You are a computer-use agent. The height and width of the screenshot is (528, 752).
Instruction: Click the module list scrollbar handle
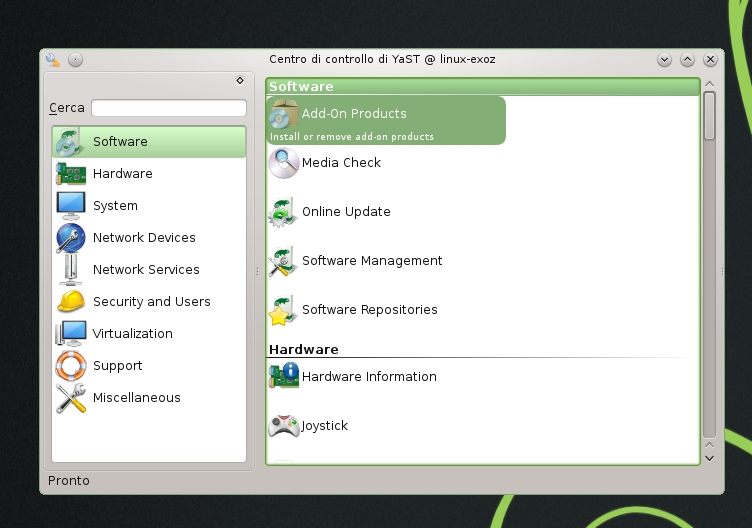(x=709, y=116)
